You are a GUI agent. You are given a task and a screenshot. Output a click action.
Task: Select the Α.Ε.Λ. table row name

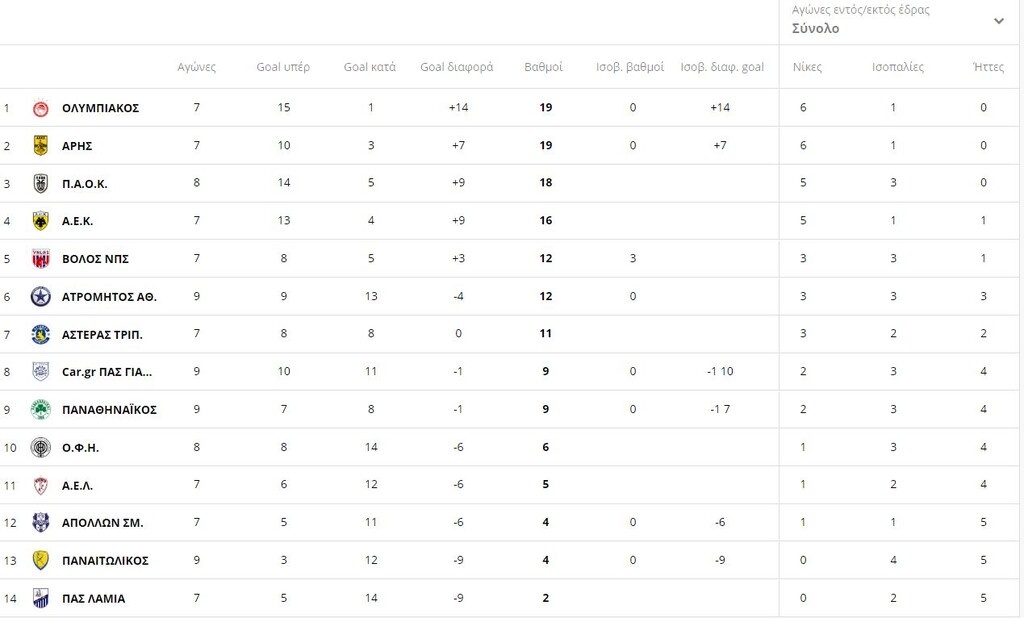[77, 486]
